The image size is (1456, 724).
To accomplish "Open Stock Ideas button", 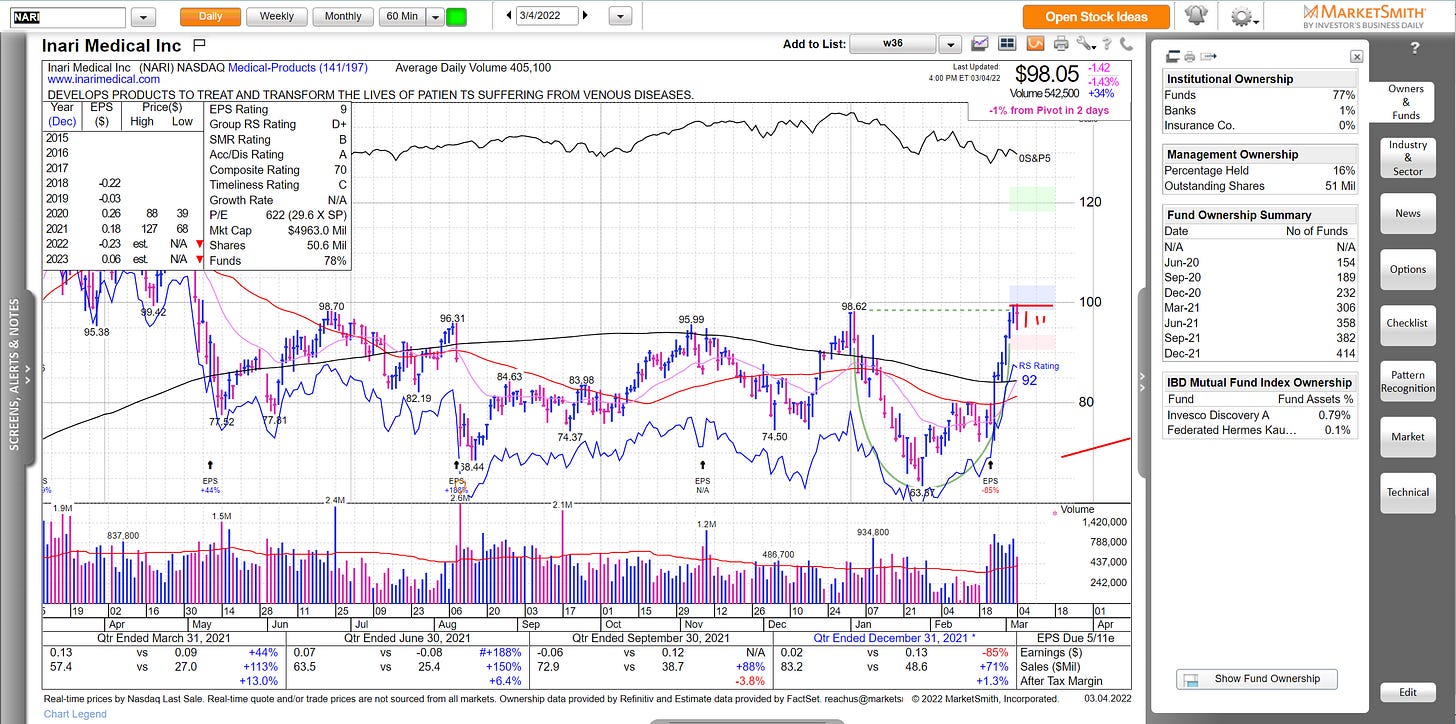I will click(1096, 16).
